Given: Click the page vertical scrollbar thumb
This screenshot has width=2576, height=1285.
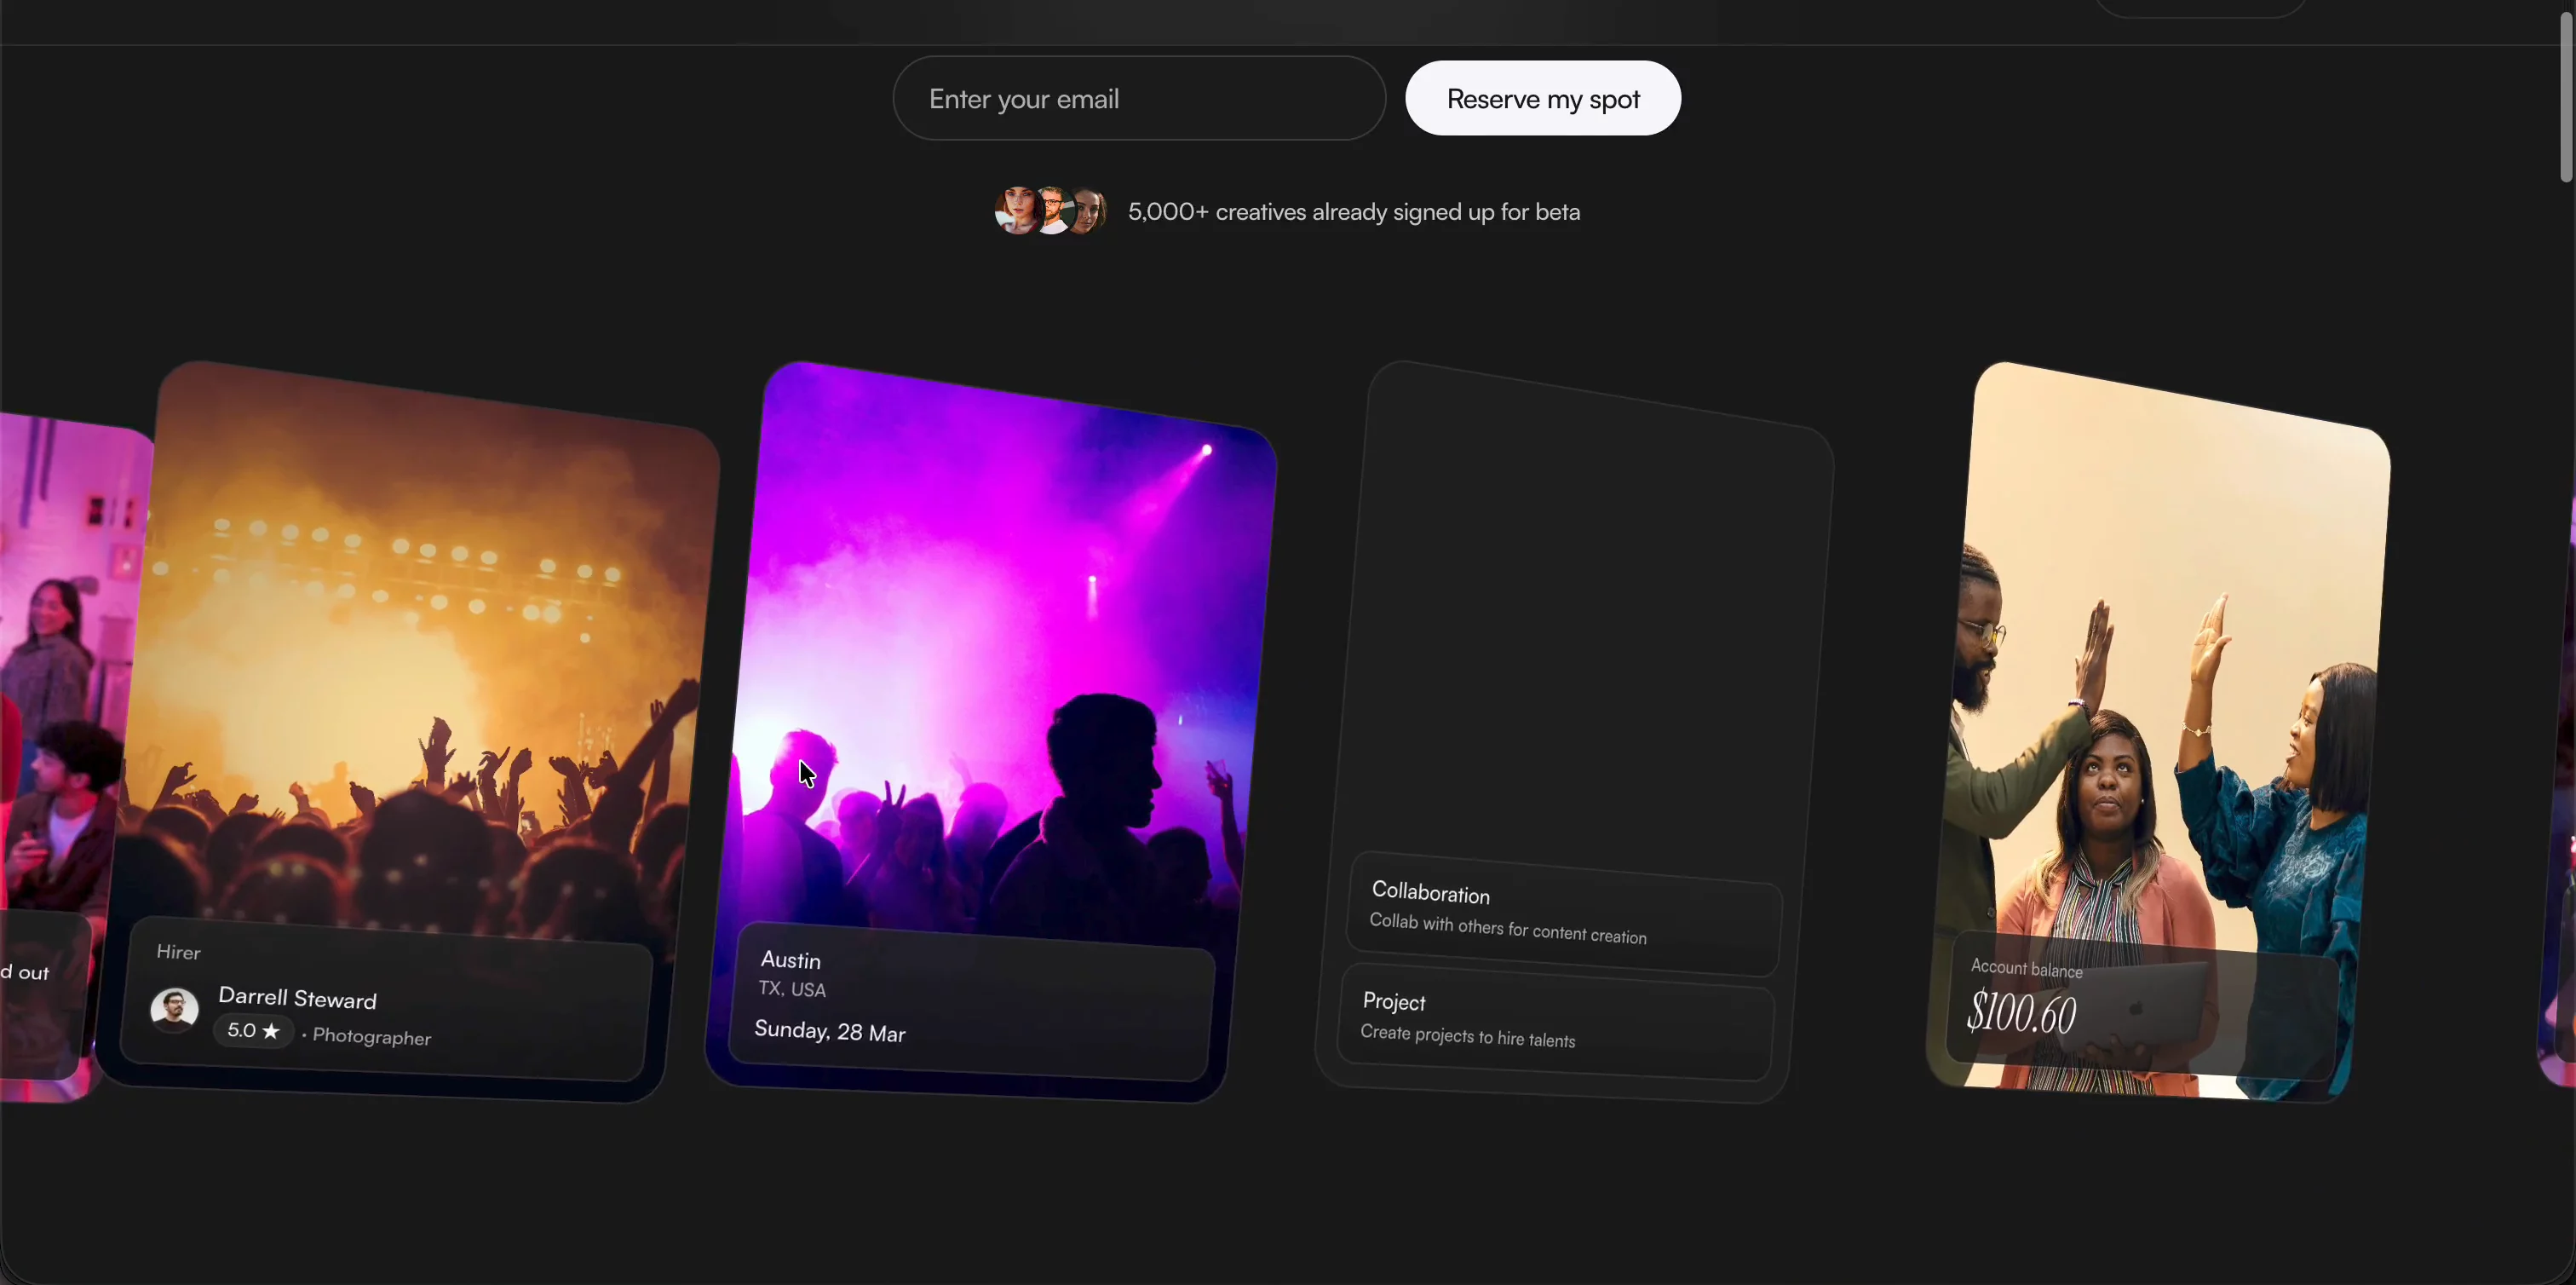Looking at the screenshot, I should click(x=2566, y=98).
